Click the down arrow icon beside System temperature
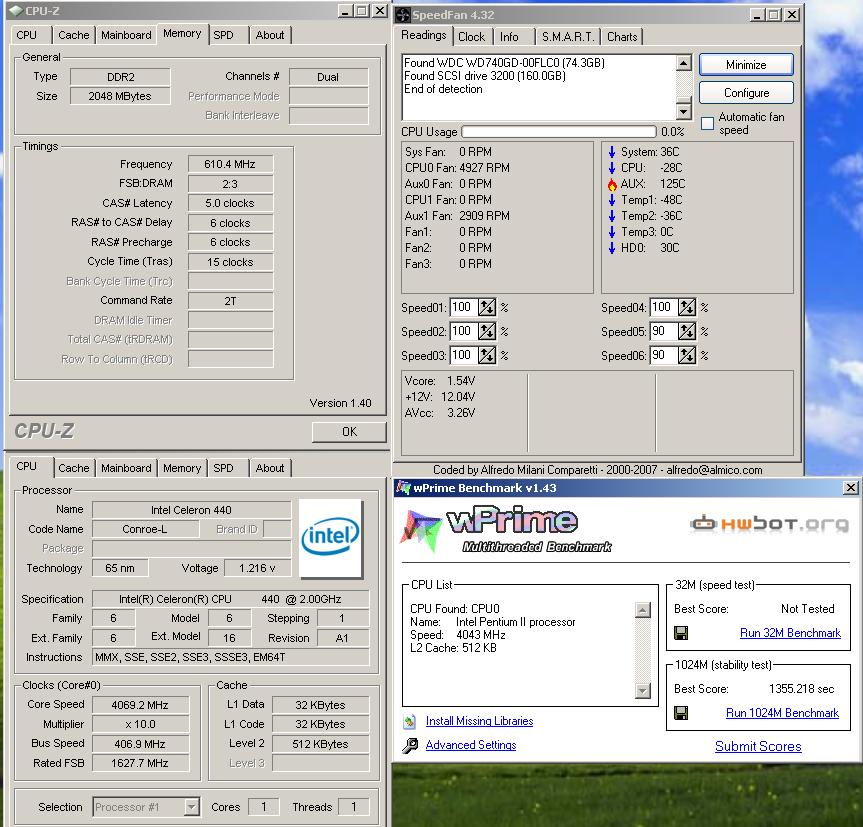Image resolution: width=863 pixels, height=827 pixels. (x=612, y=152)
